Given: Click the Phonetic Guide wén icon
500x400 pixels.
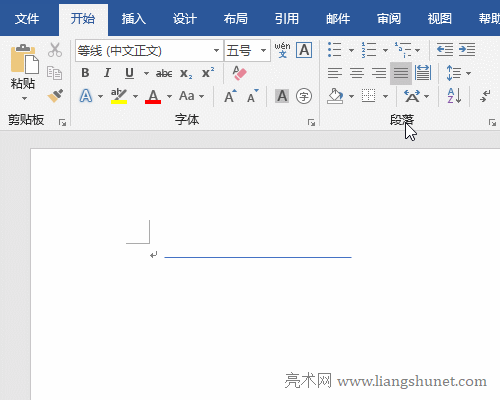Looking at the screenshot, I should click(x=282, y=50).
